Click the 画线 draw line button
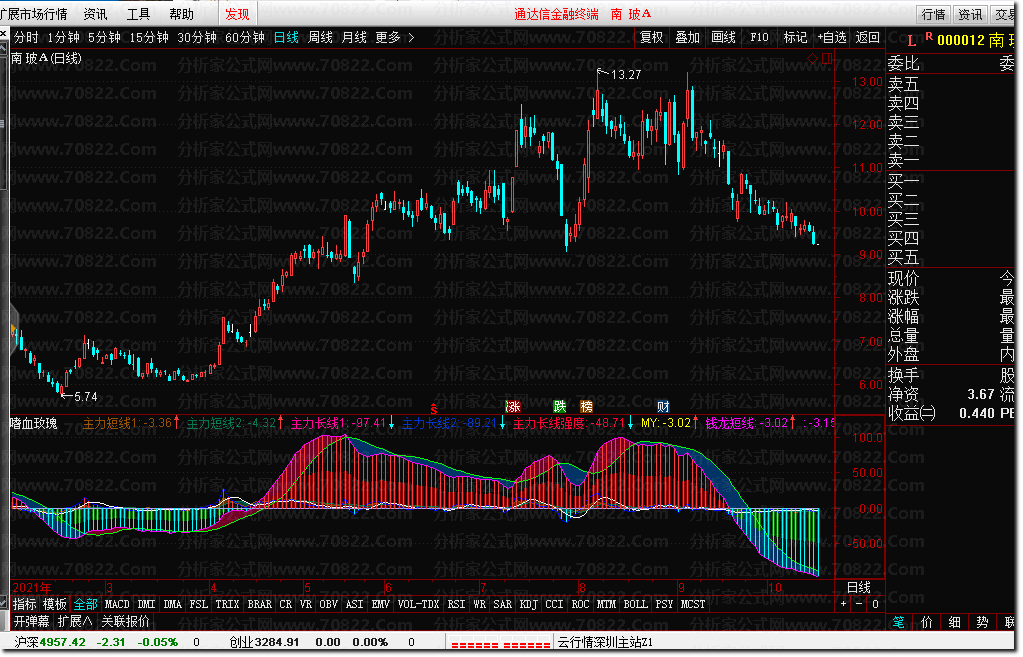The image size is (1023, 657). [724, 38]
